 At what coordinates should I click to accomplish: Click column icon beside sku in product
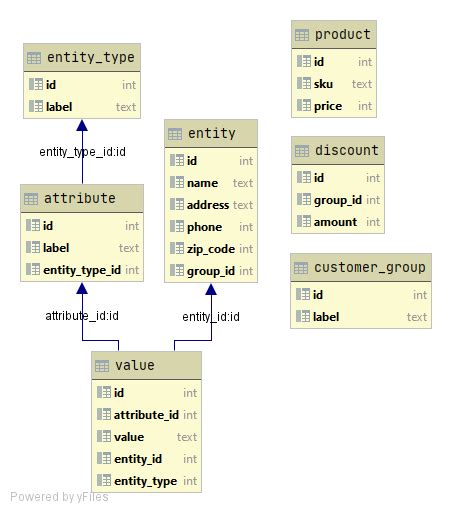click(304, 83)
